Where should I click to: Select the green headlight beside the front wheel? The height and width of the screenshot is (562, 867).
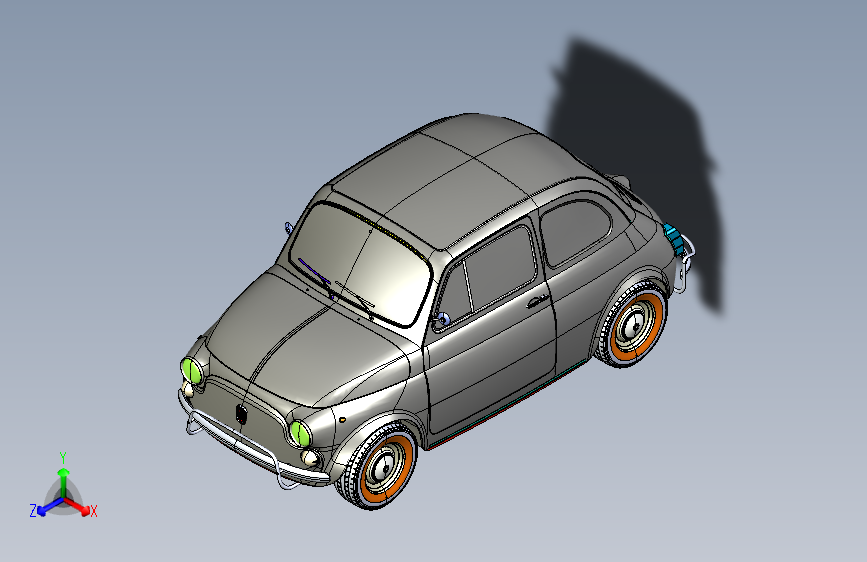300,433
